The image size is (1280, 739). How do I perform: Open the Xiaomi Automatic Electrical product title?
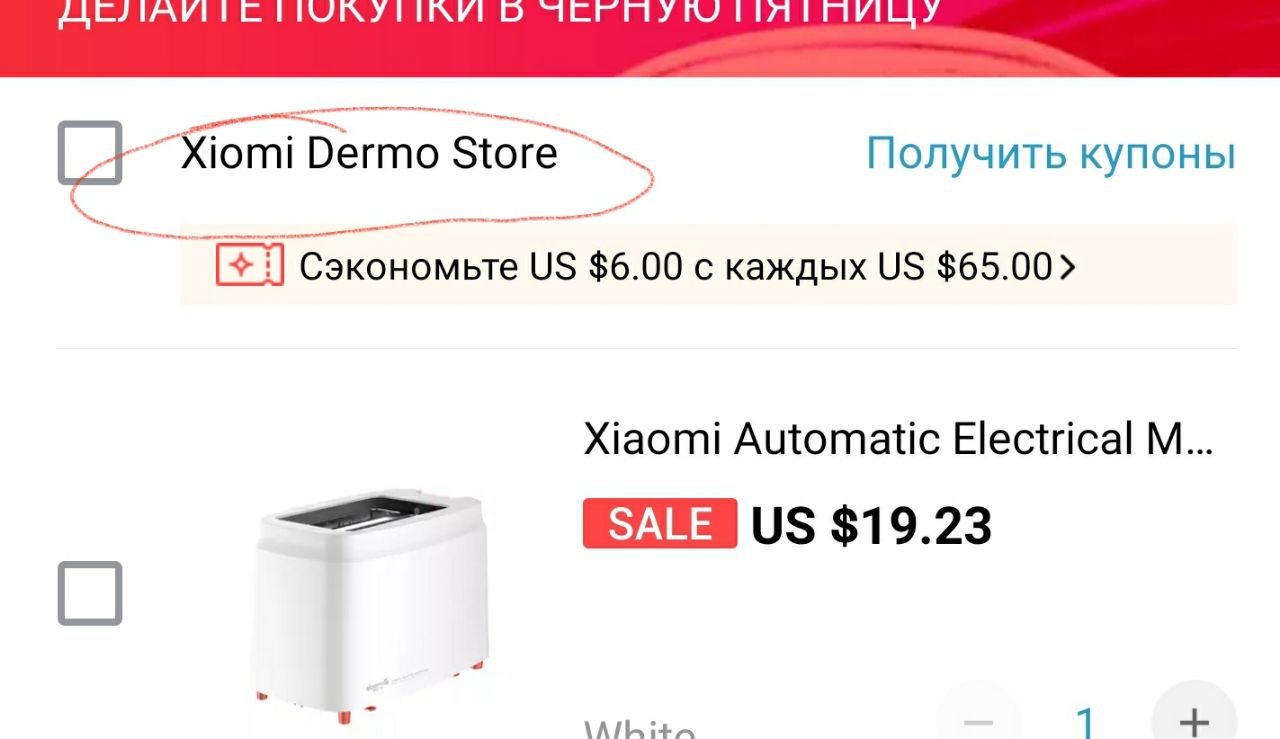(x=898, y=439)
